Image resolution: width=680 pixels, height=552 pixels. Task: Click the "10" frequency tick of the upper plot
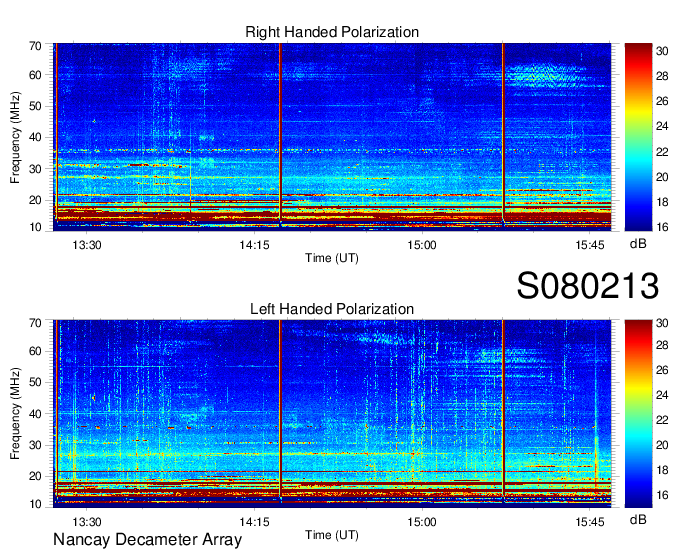click(x=35, y=227)
